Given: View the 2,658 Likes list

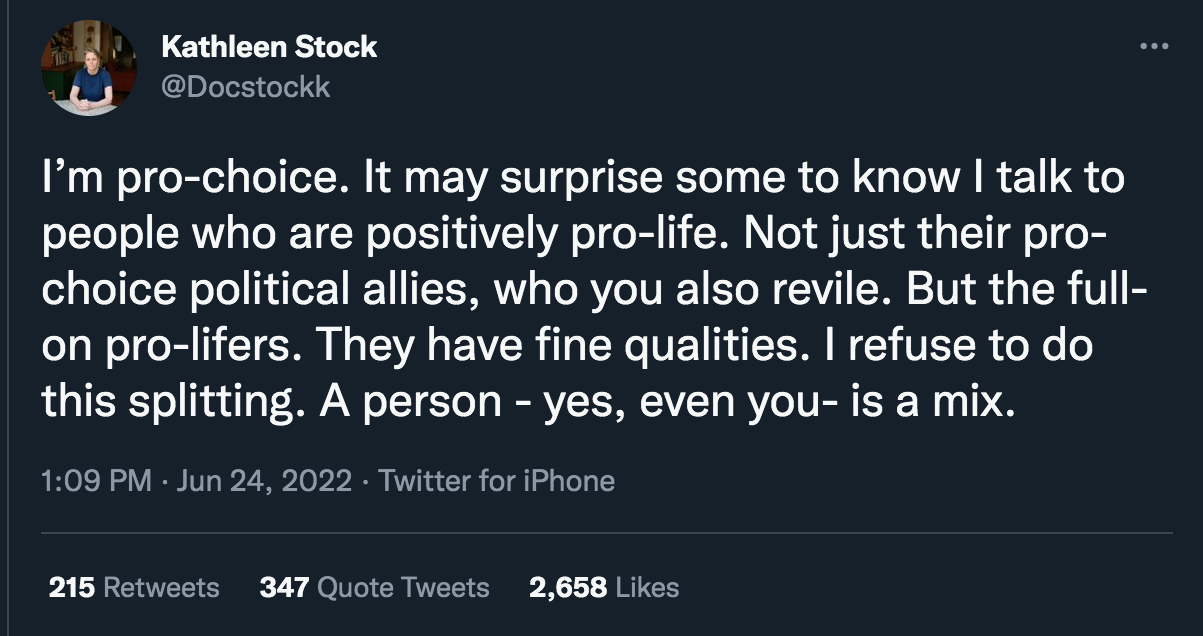Looking at the screenshot, I should [x=604, y=587].
